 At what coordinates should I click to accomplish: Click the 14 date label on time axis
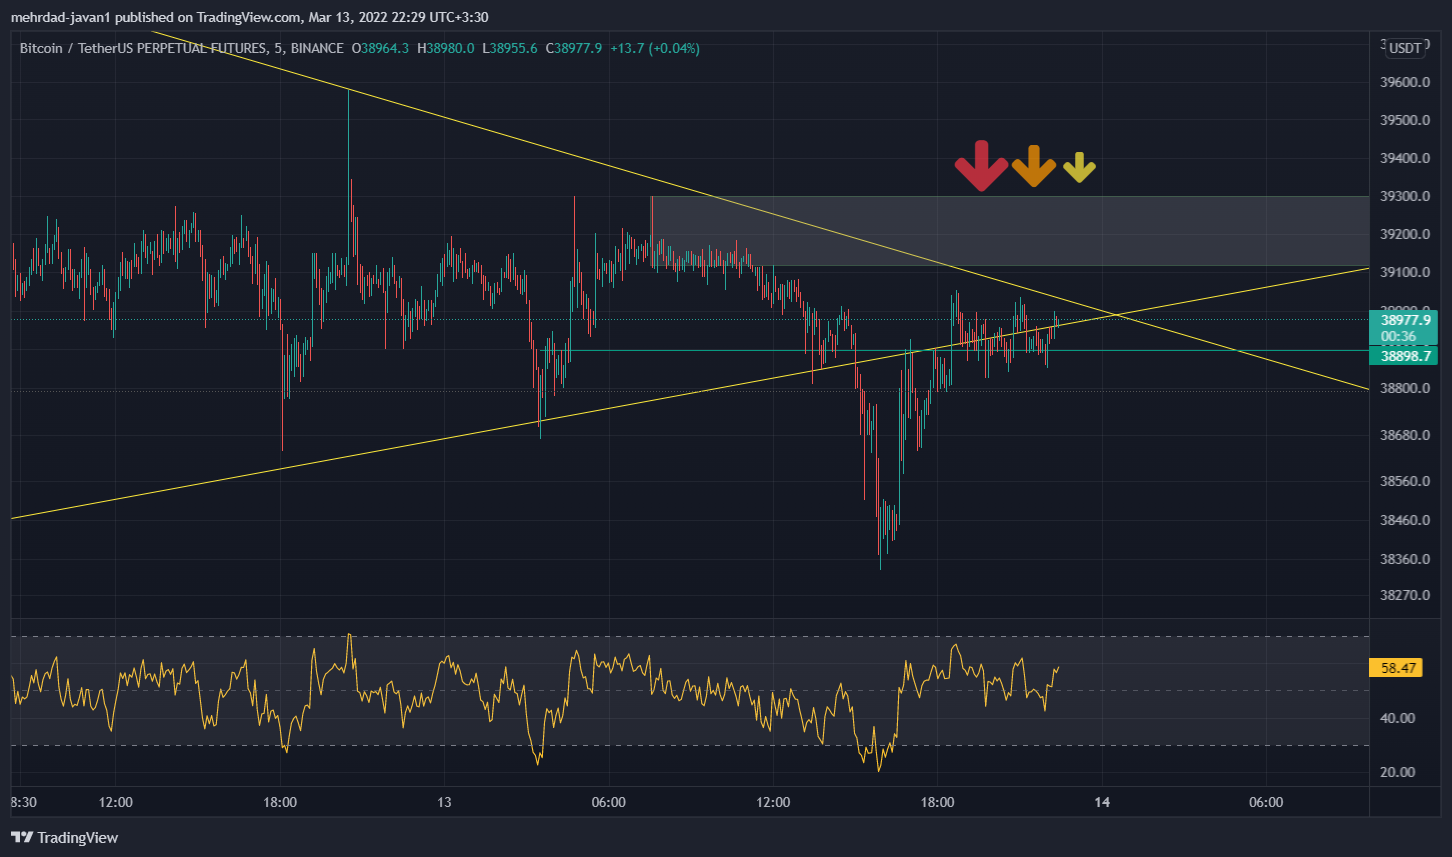(1102, 802)
